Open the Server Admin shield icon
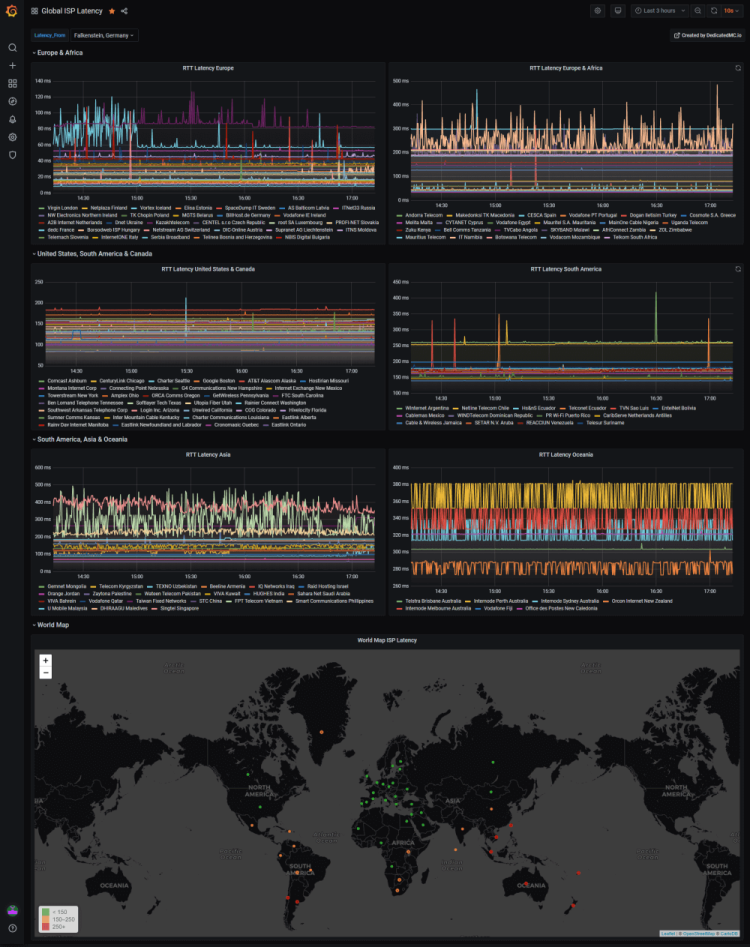The image size is (750, 947). coord(12,155)
